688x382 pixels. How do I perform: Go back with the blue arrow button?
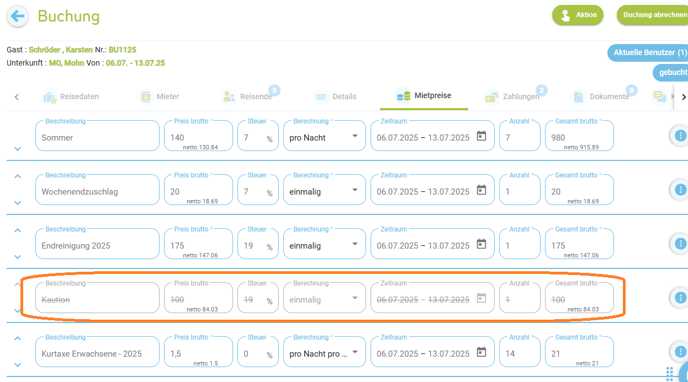click(x=18, y=16)
